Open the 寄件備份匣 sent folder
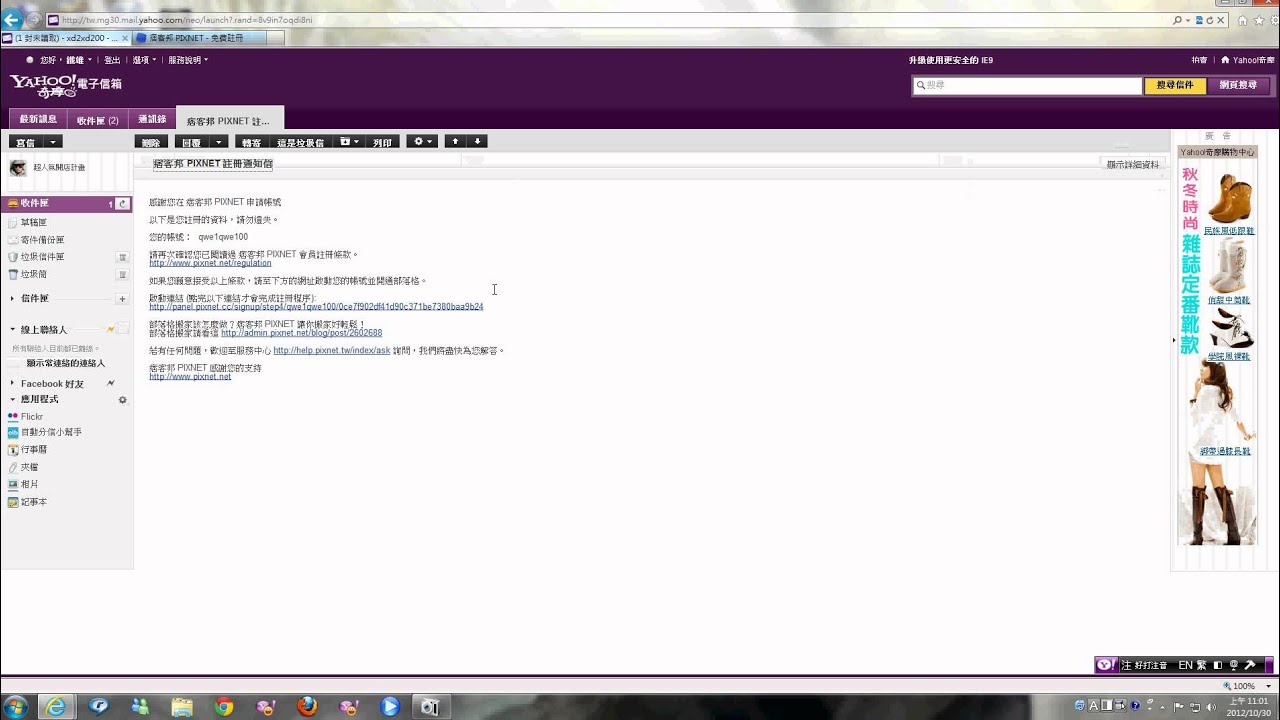The width and height of the screenshot is (1280, 720). click(x=43, y=240)
